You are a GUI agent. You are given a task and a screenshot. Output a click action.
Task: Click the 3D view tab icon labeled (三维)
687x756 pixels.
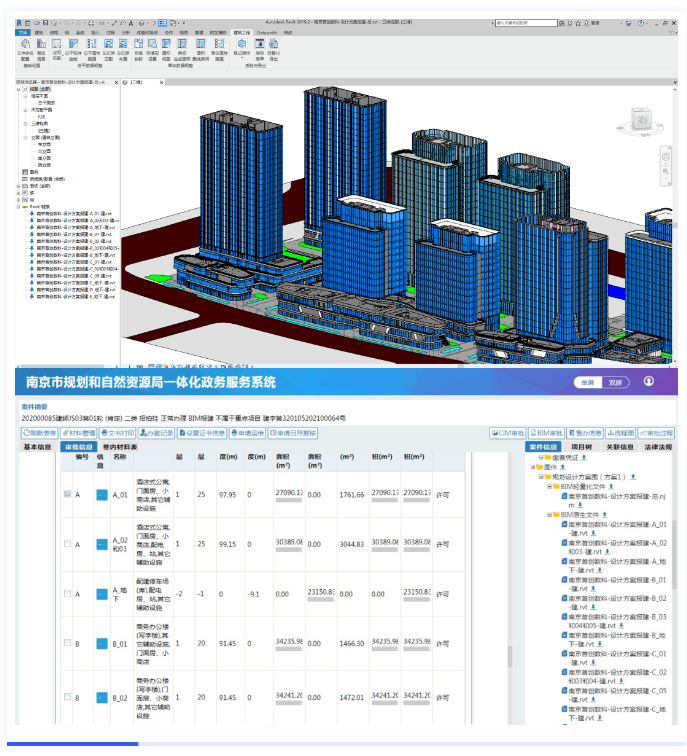coord(125,82)
